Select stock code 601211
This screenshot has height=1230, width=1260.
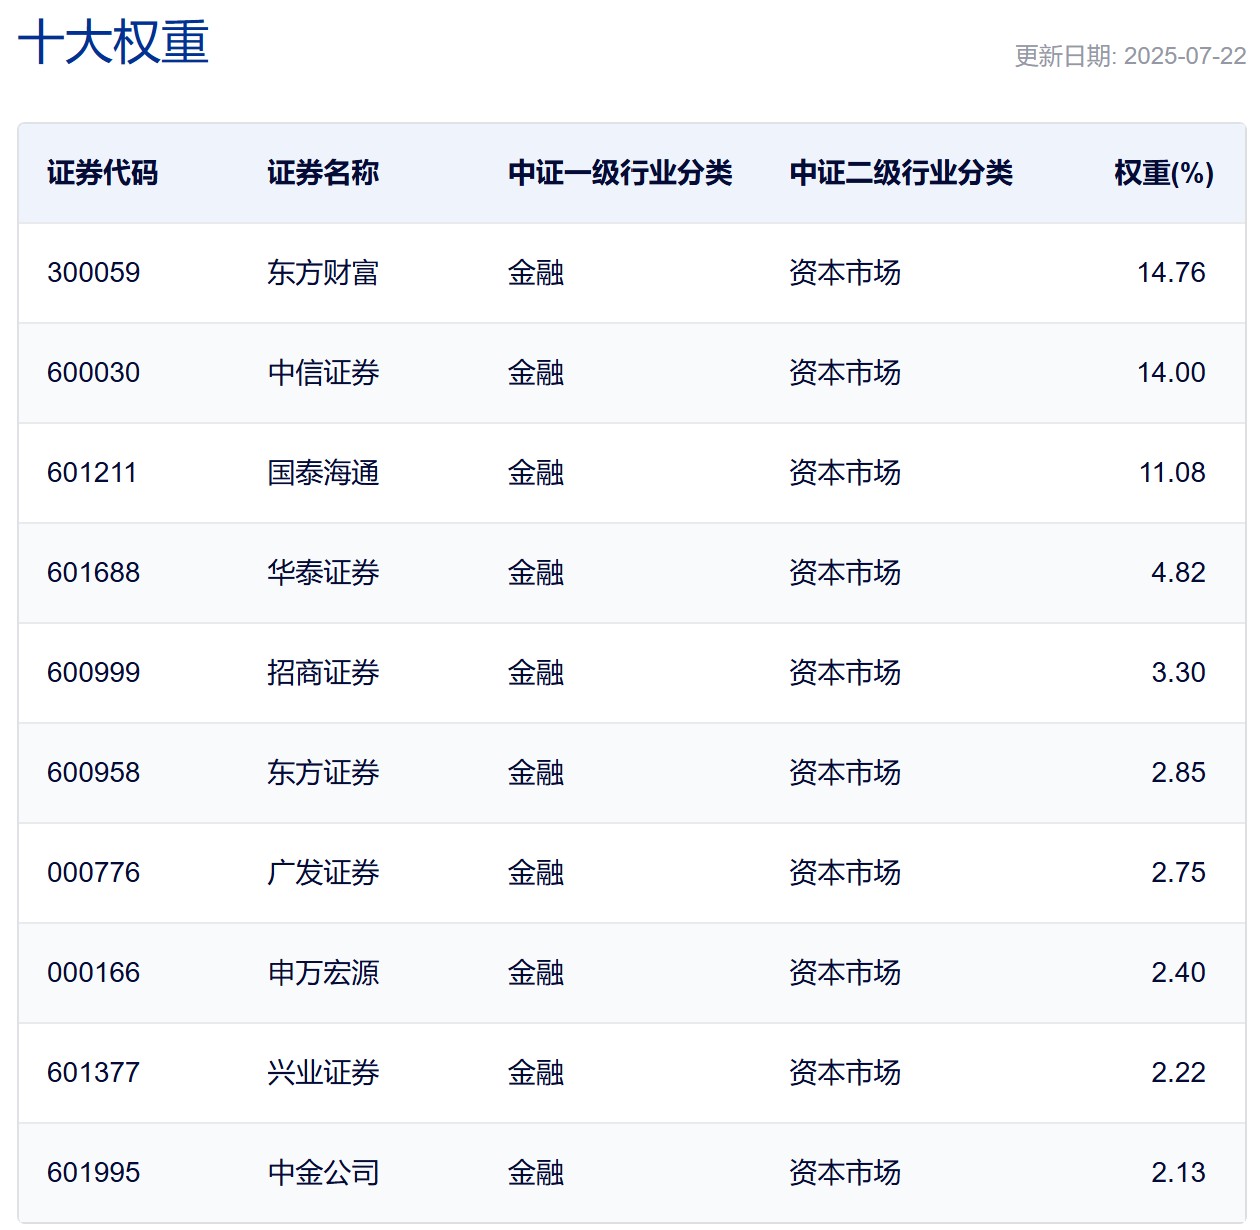coord(91,473)
